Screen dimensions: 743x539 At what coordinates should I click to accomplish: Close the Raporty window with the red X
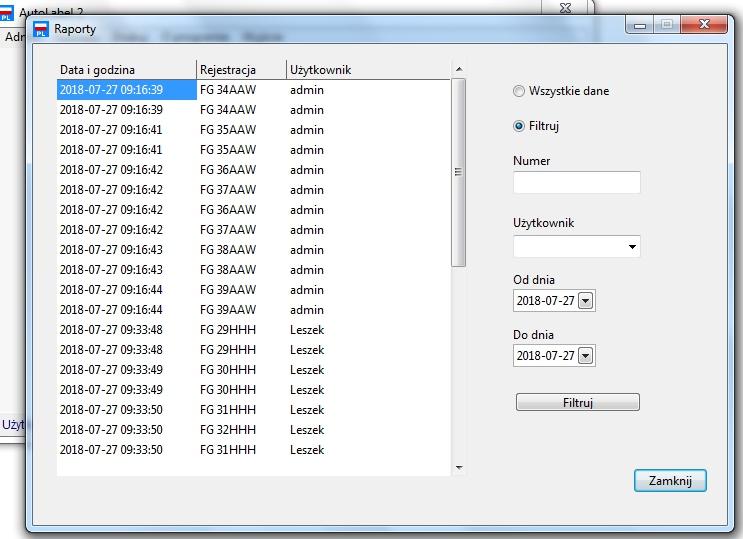704,25
